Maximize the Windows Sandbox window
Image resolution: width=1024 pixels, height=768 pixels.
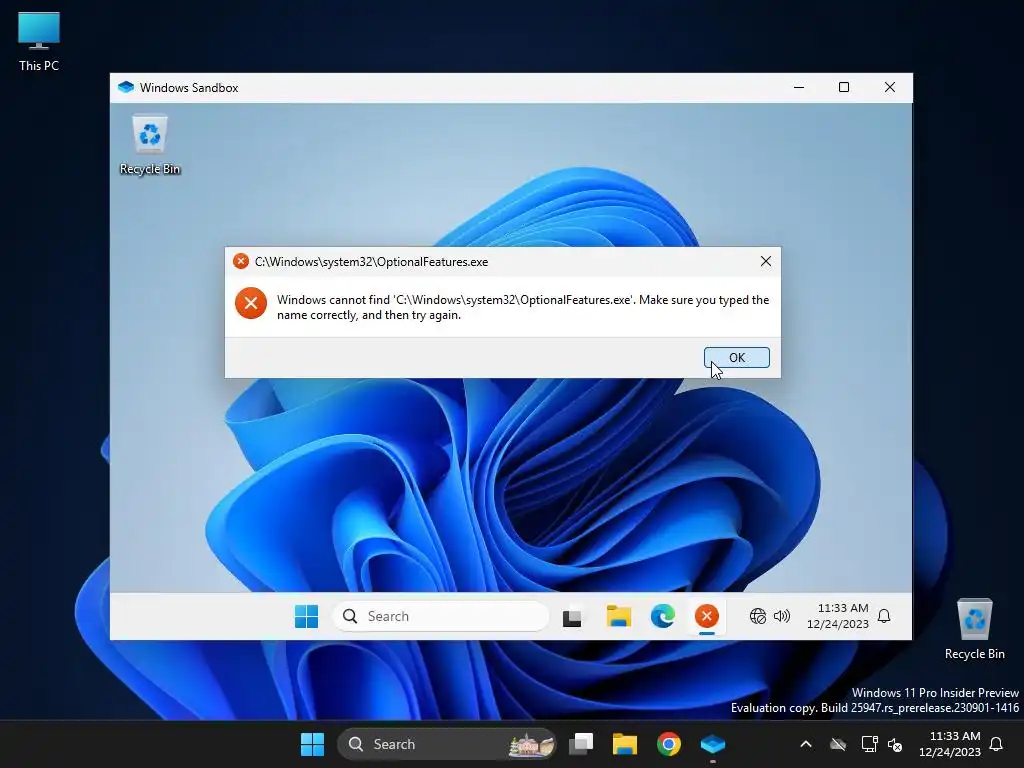[x=844, y=88]
